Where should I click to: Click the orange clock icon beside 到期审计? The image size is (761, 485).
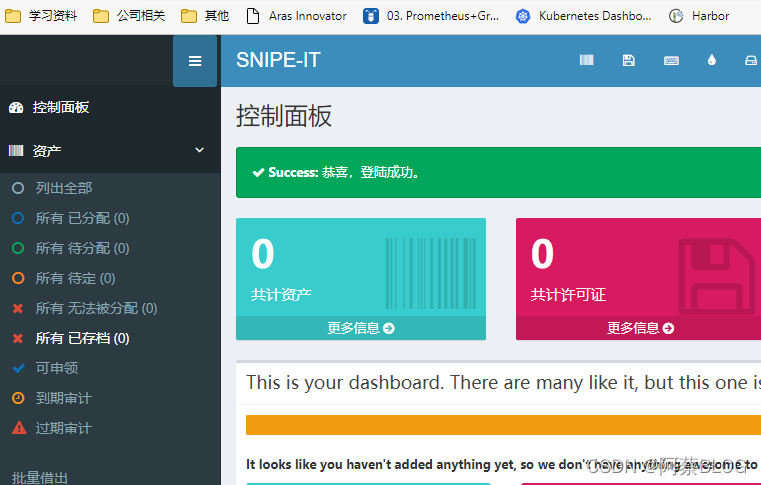point(18,398)
